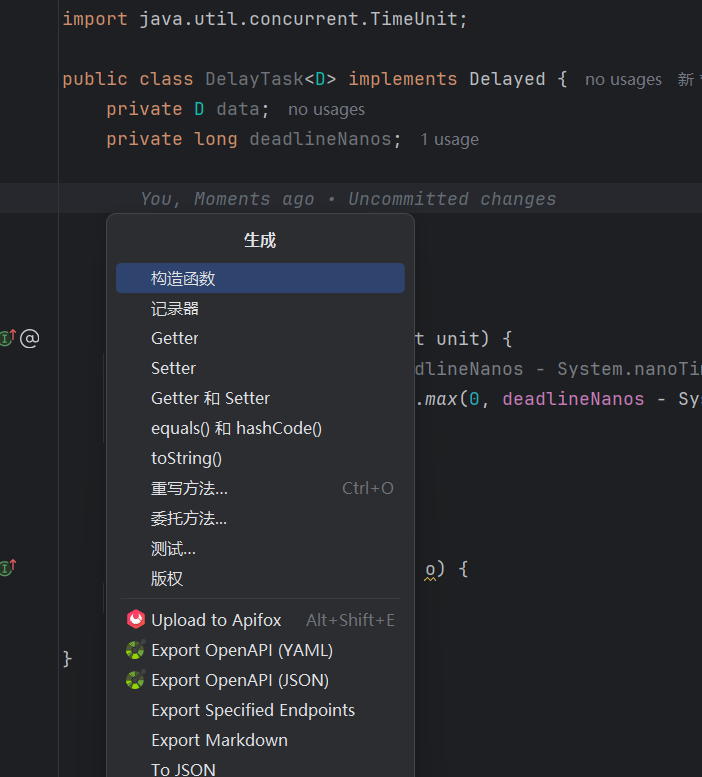Click the 生成 popup title

[260, 240]
